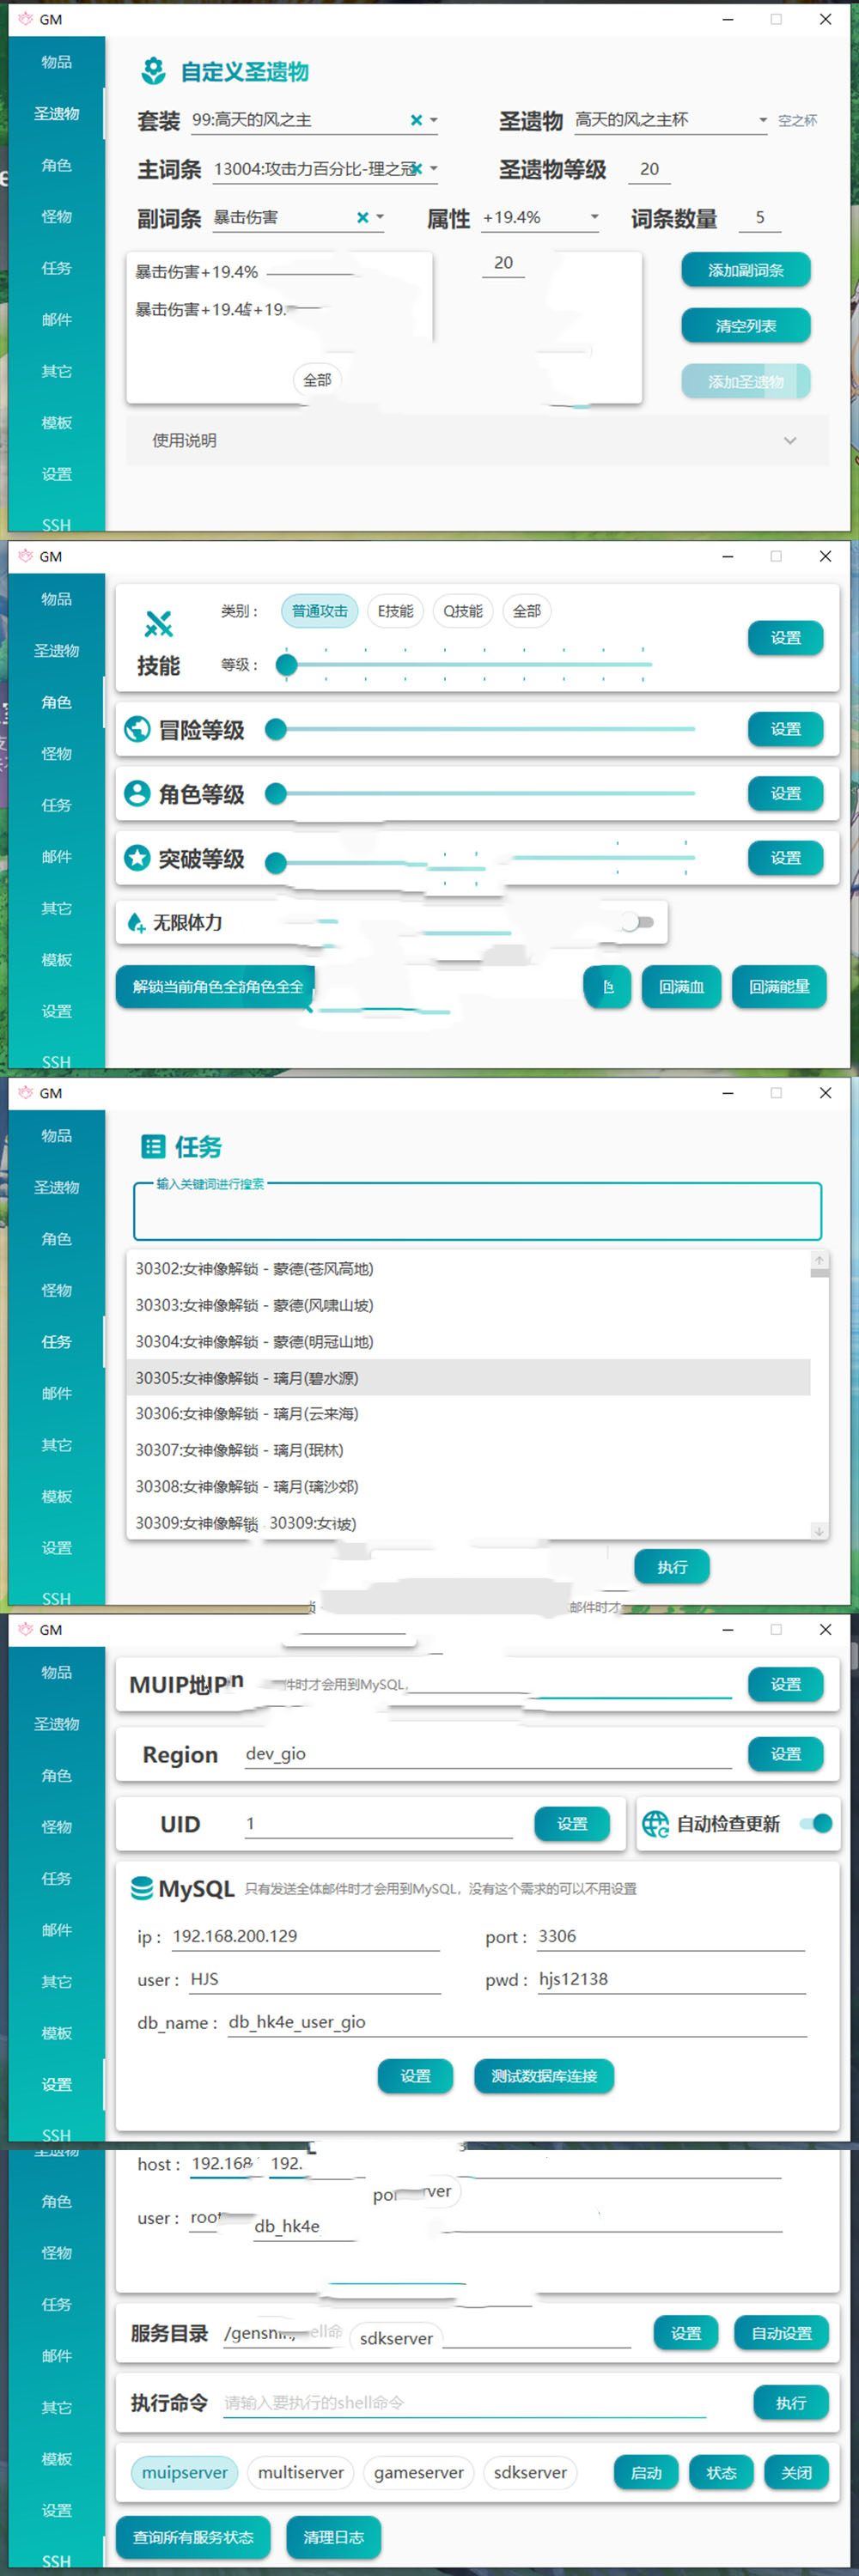
Task: Open the 圣遗物 高天的风之主杯 dropdown
Action: pos(763,120)
